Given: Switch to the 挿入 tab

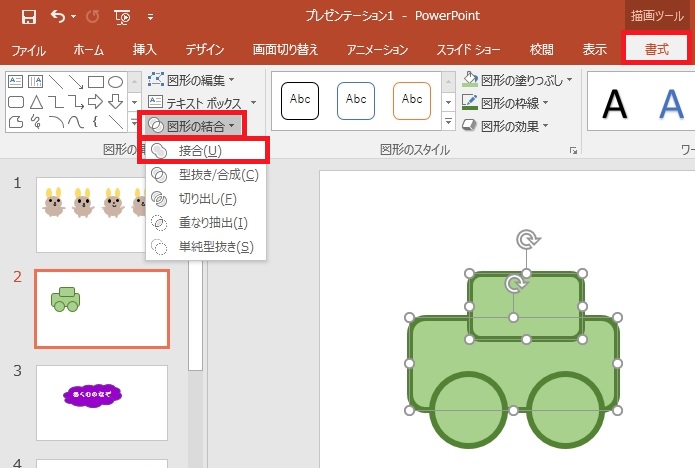Looking at the screenshot, I should pos(144,50).
